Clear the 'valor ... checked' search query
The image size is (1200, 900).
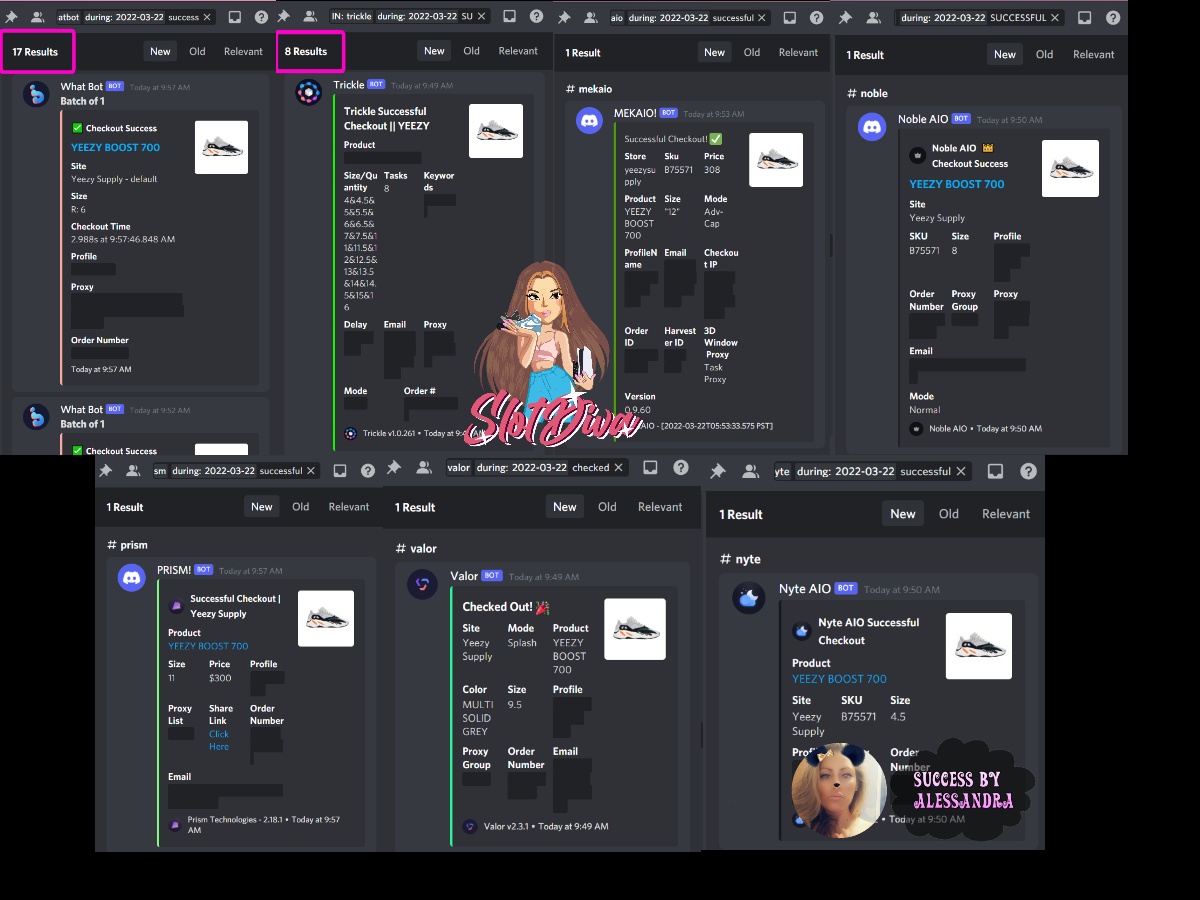click(619, 467)
